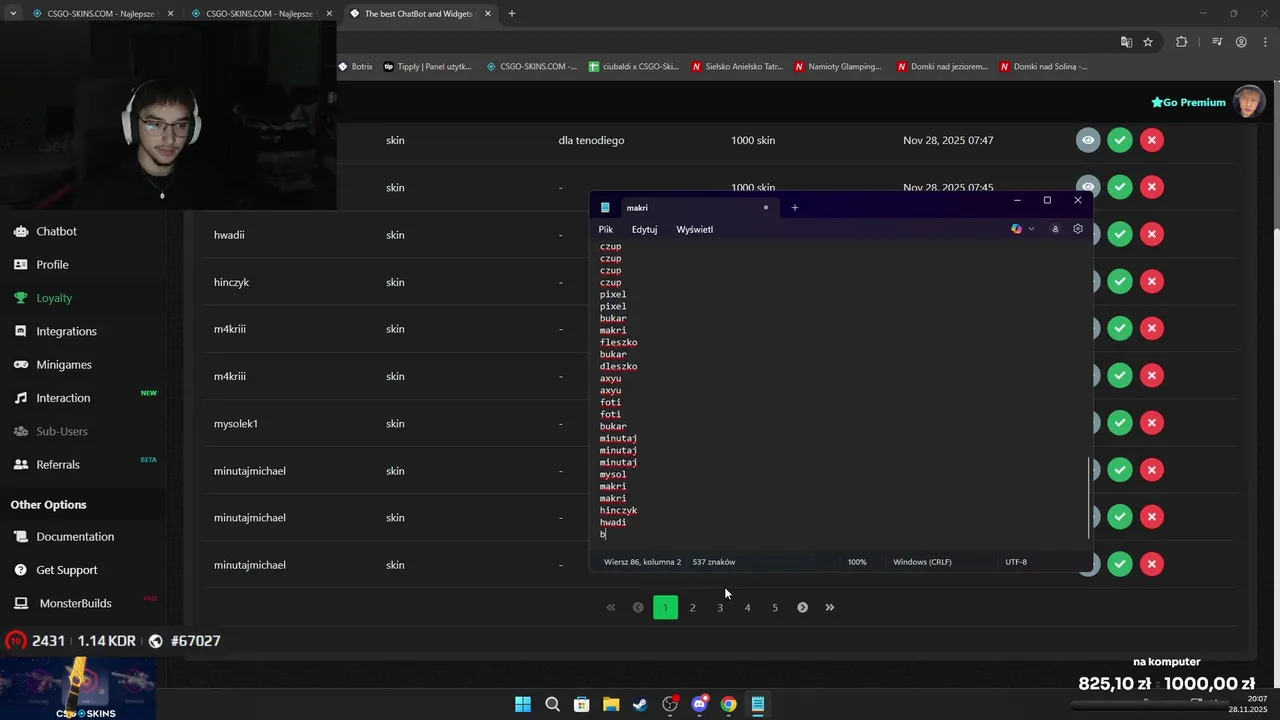Open the user avatar menu

click(x=1249, y=102)
